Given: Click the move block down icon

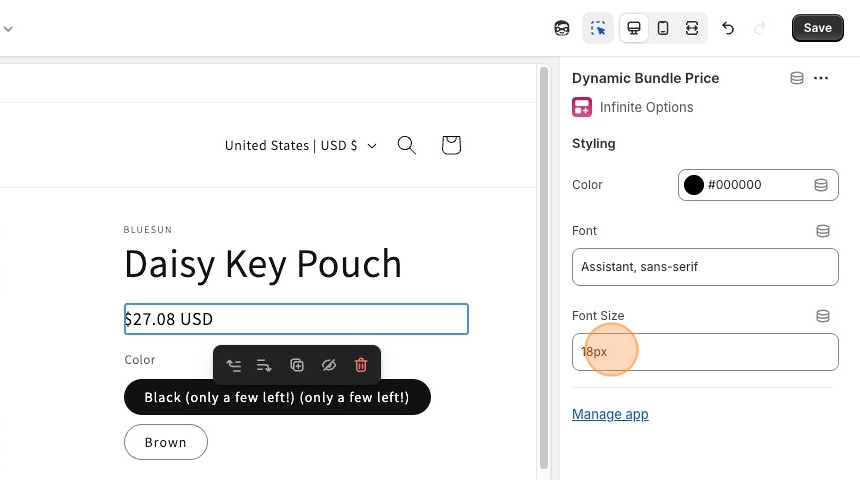Looking at the screenshot, I should [264, 366].
